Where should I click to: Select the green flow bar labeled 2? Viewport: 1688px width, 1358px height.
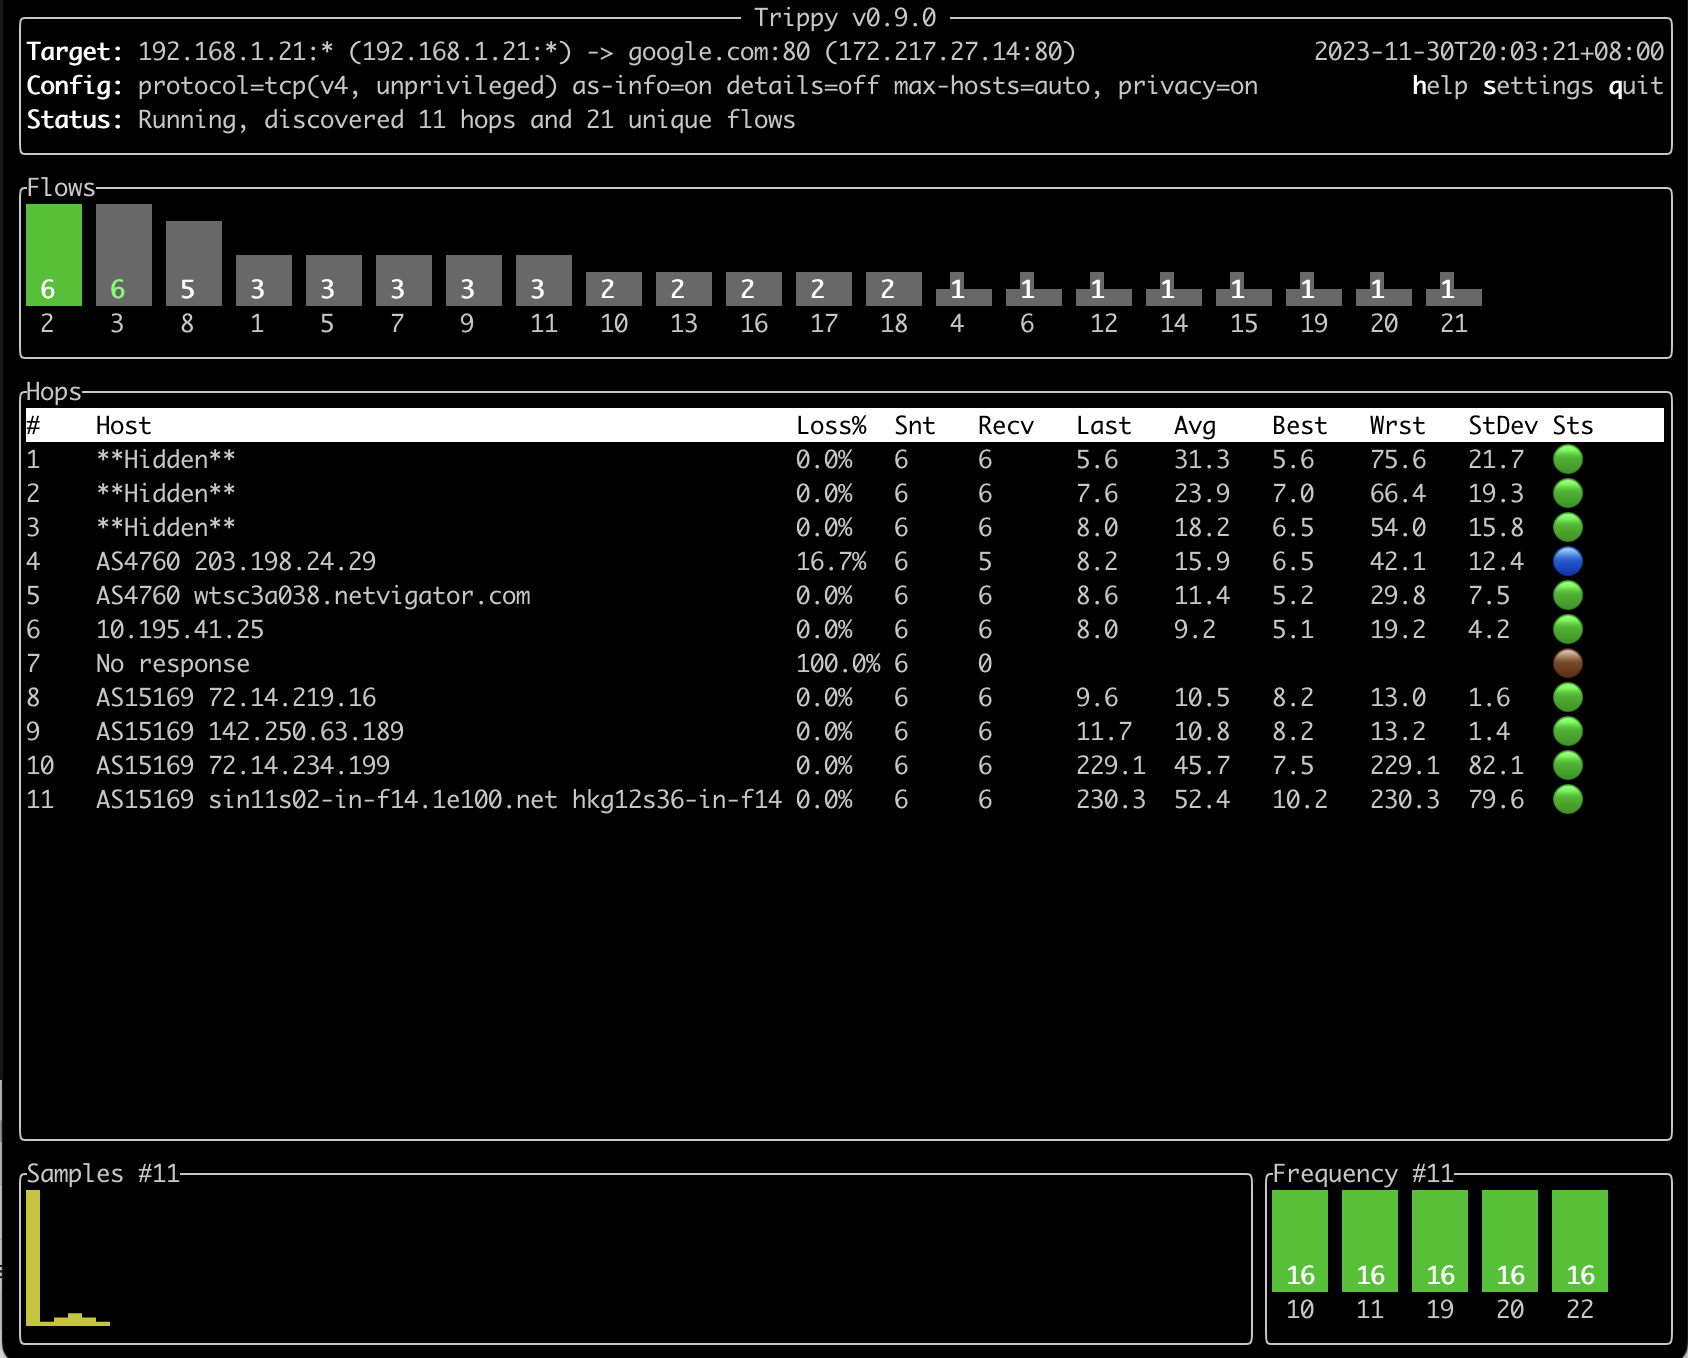point(54,255)
